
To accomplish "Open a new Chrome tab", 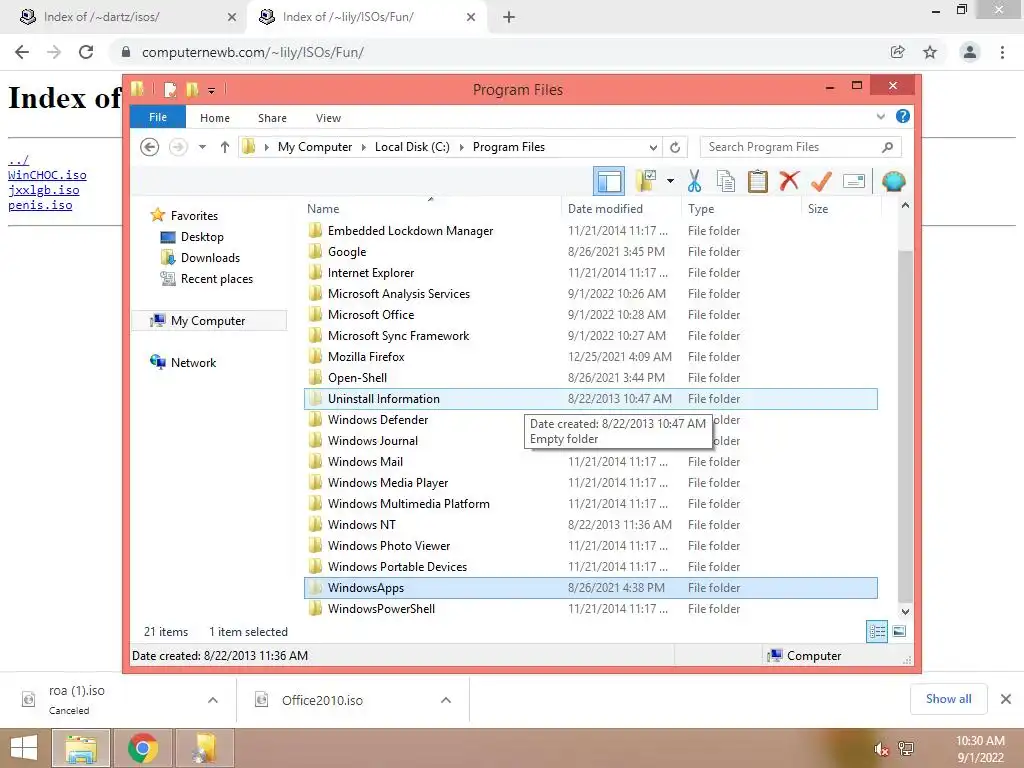I will (509, 17).
